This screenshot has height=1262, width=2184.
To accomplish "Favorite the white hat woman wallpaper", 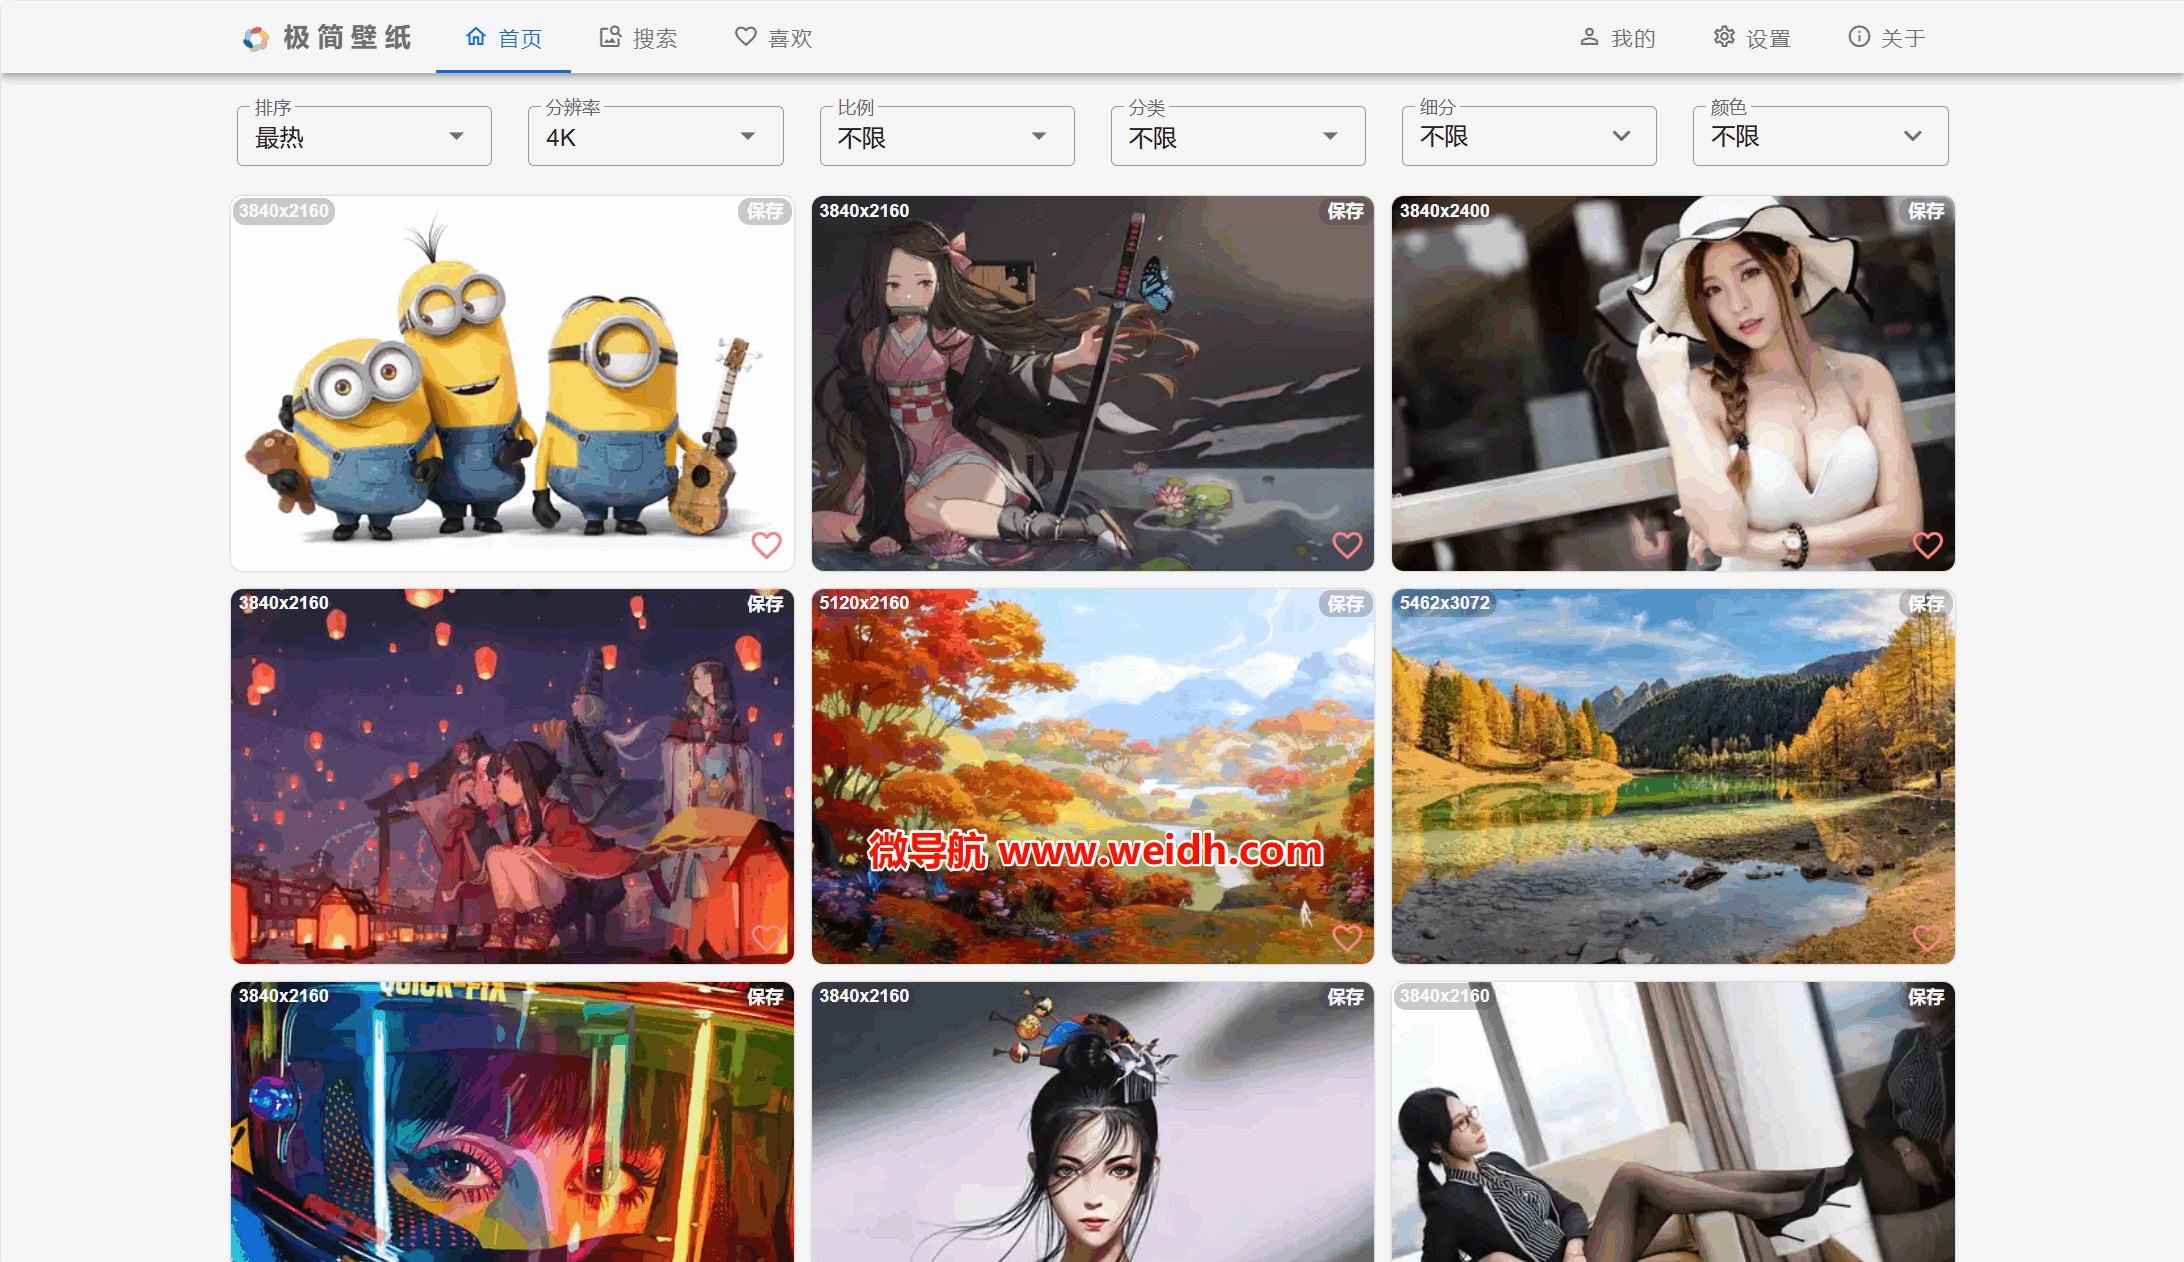I will pos(1928,545).
